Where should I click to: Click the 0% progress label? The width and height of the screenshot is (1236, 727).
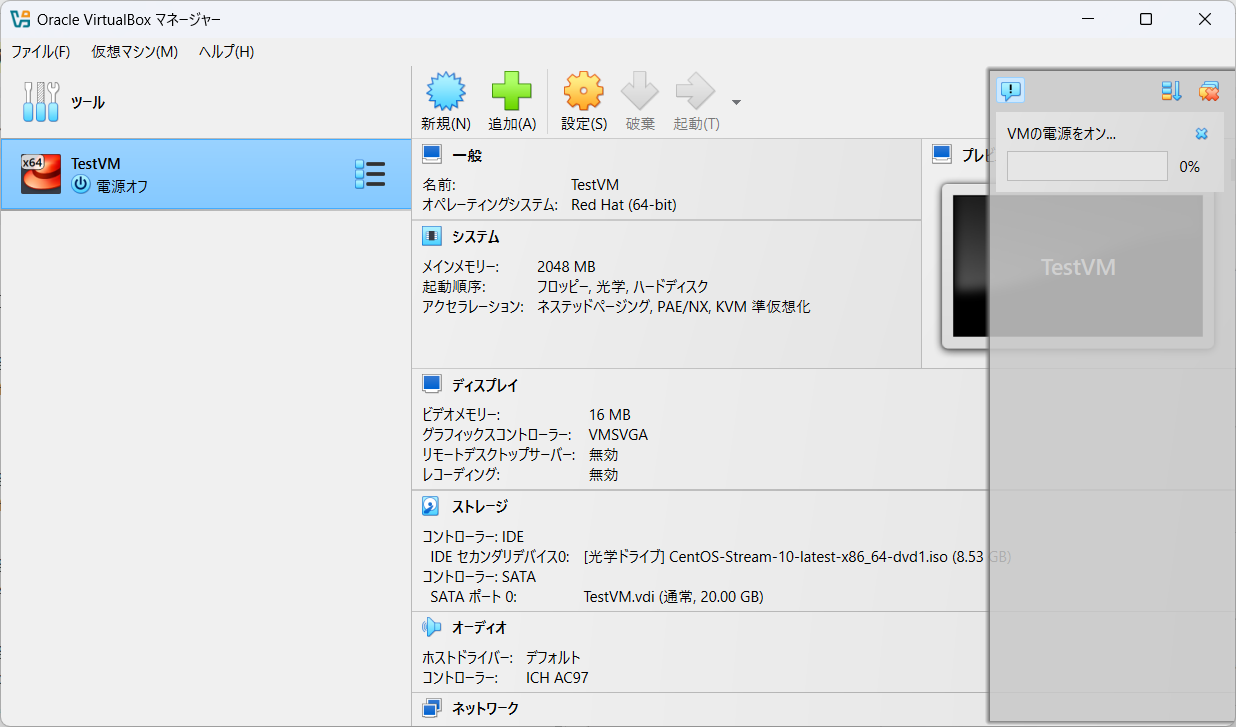point(1189,167)
